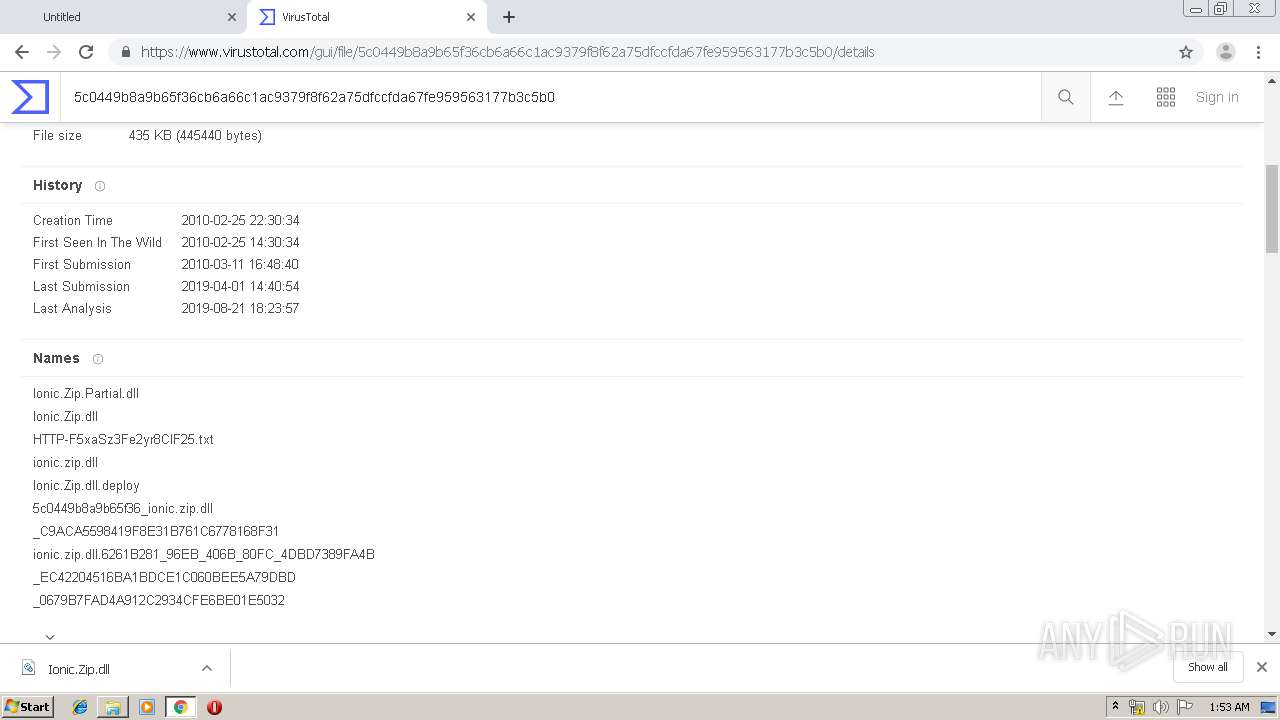Select the name Ionic.Zip.Partial.dll
This screenshot has height=720, width=1280.
tap(86, 394)
